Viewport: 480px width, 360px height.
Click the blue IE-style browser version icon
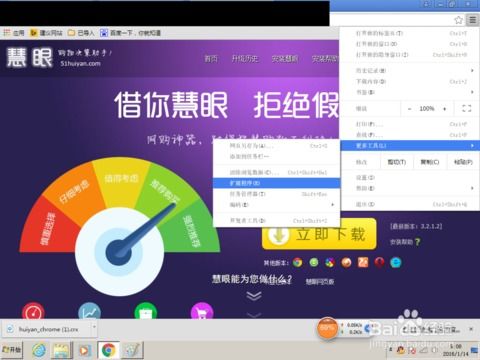[396, 263]
